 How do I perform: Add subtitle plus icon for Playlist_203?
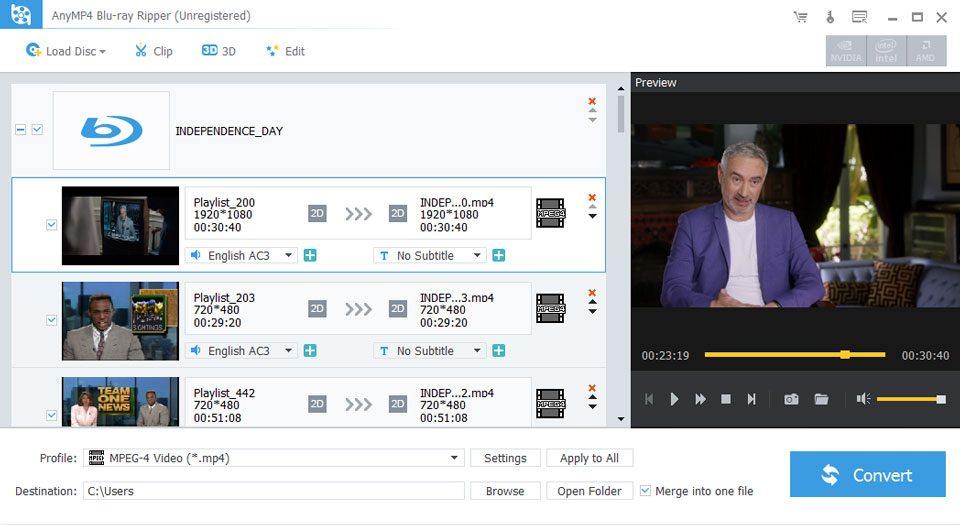(498, 351)
